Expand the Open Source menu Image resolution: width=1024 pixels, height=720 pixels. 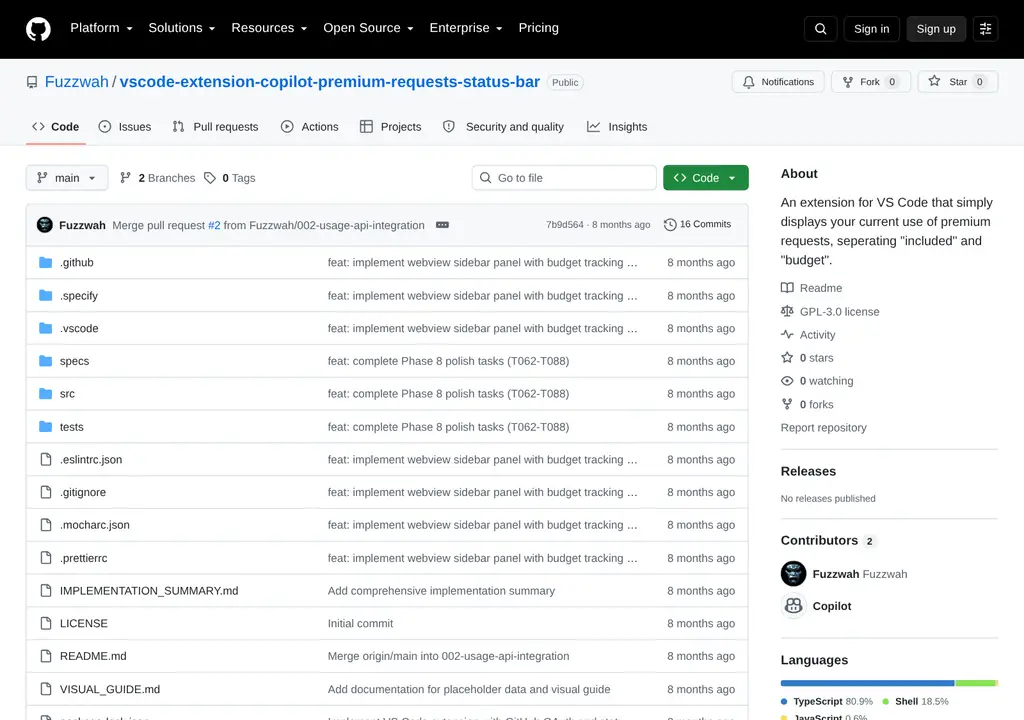click(x=368, y=28)
